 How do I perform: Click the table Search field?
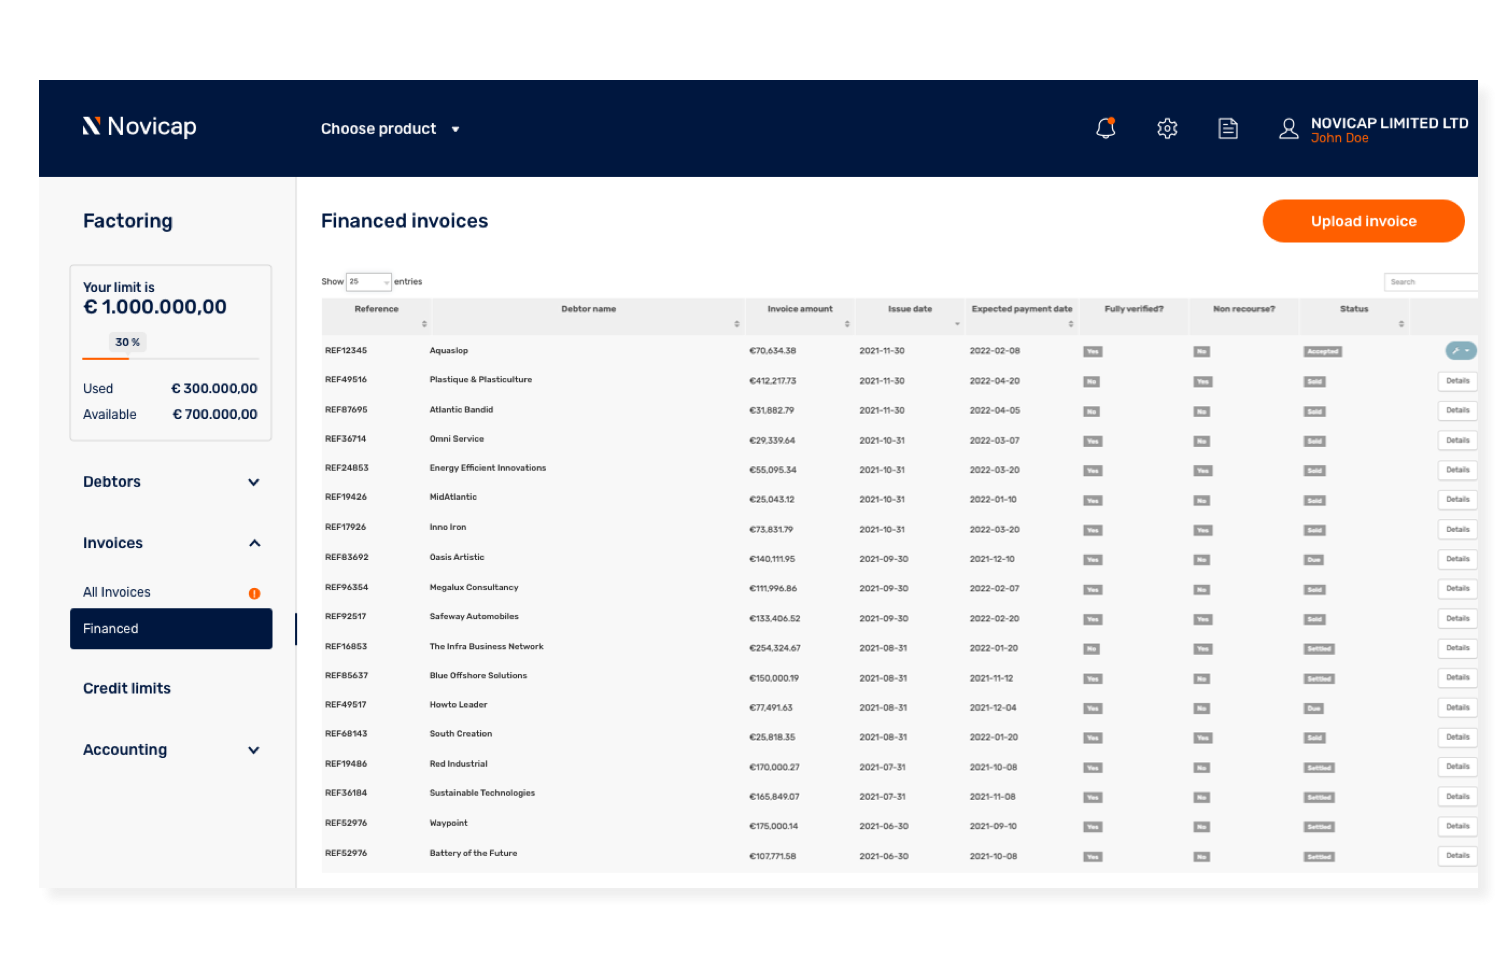click(1431, 282)
